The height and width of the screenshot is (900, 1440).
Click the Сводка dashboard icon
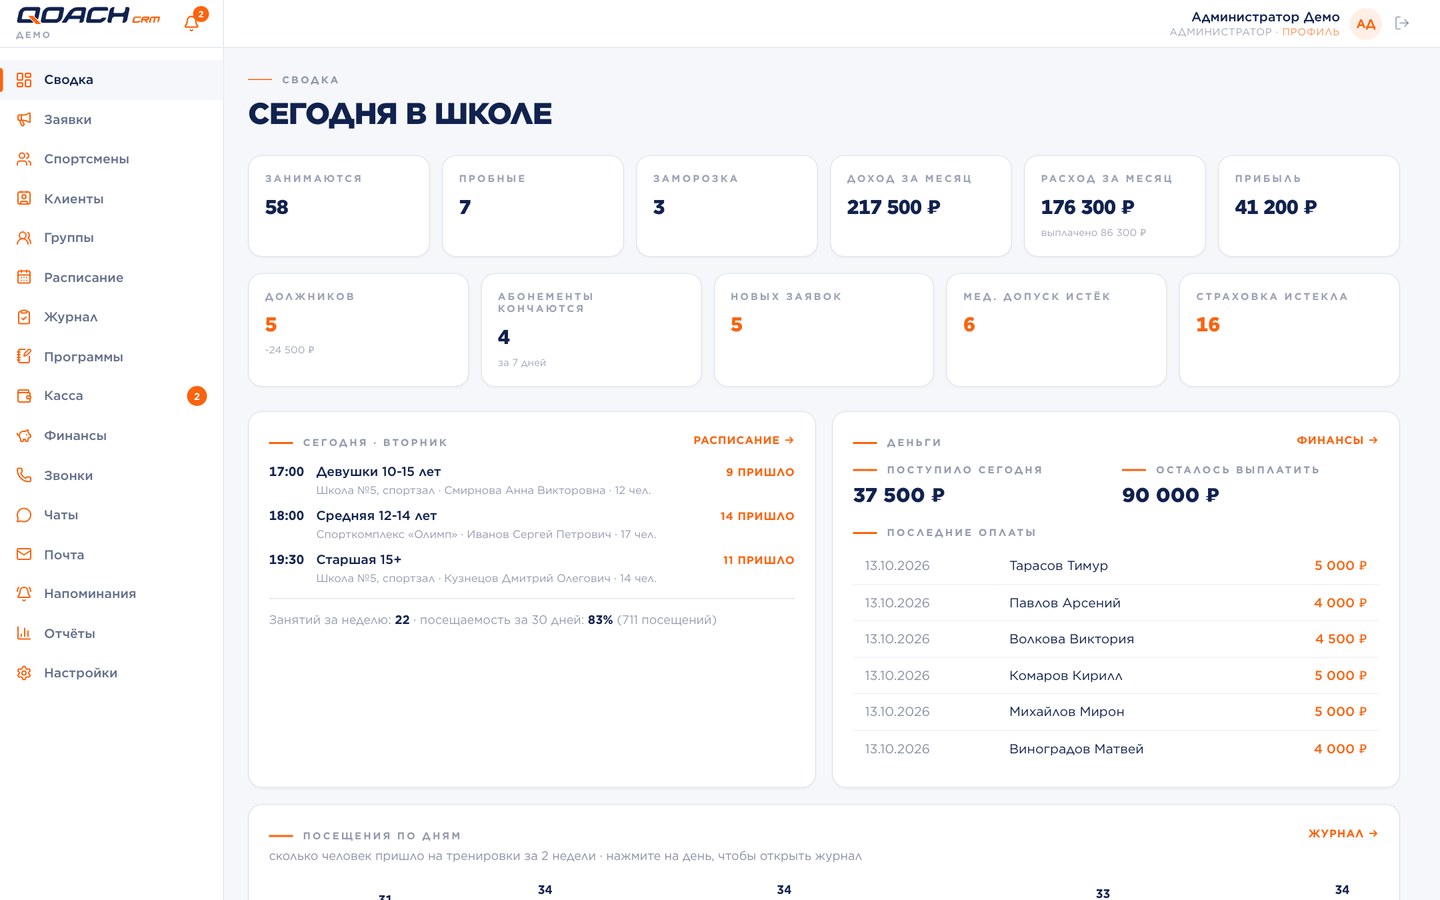[x=24, y=80]
